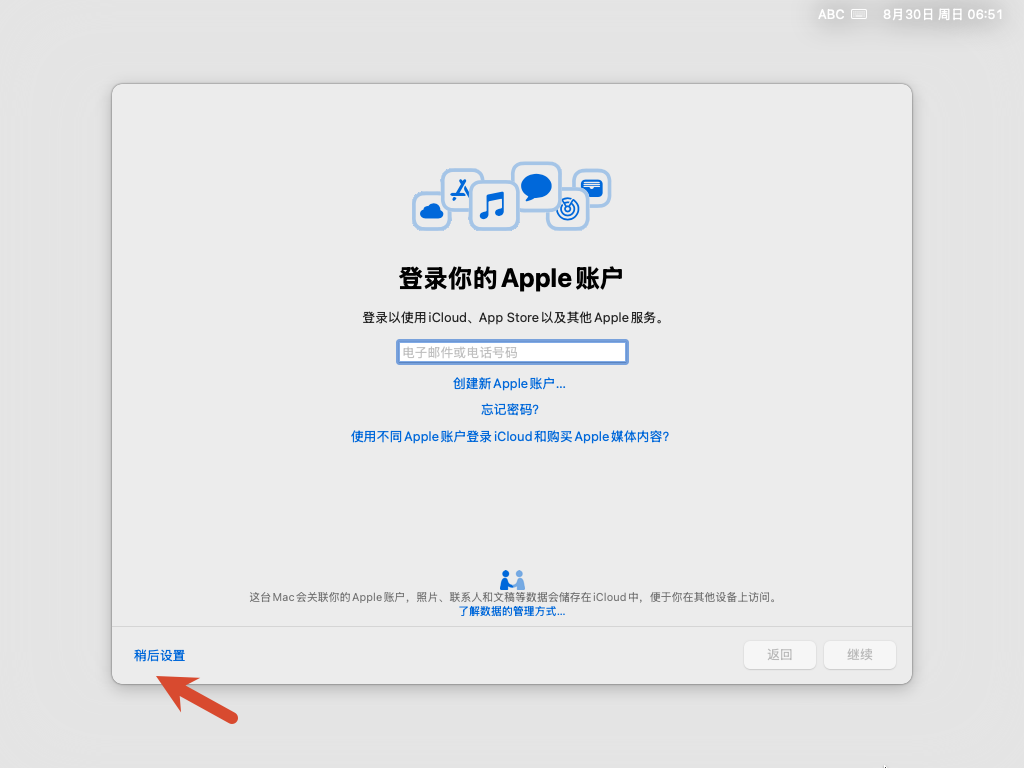Click the iCloud and App Store sign-in description

click(x=513, y=317)
